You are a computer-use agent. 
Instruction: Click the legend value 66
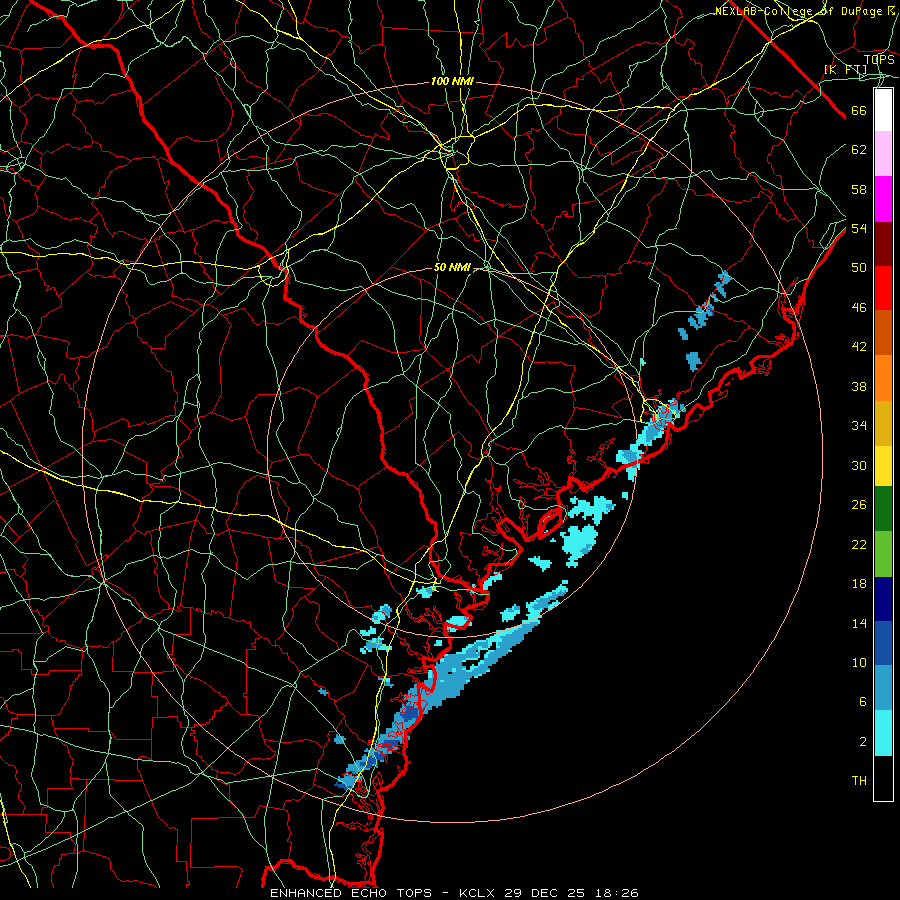coord(859,110)
